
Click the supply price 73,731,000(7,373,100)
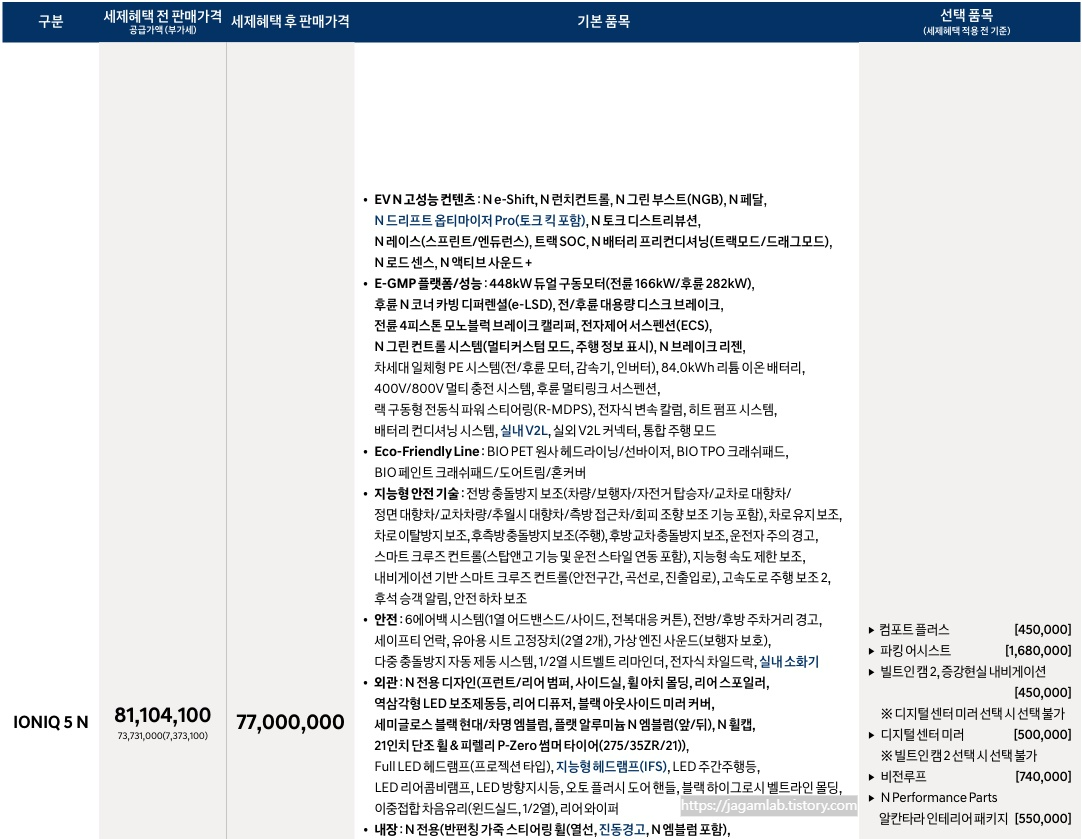point(163,736)
